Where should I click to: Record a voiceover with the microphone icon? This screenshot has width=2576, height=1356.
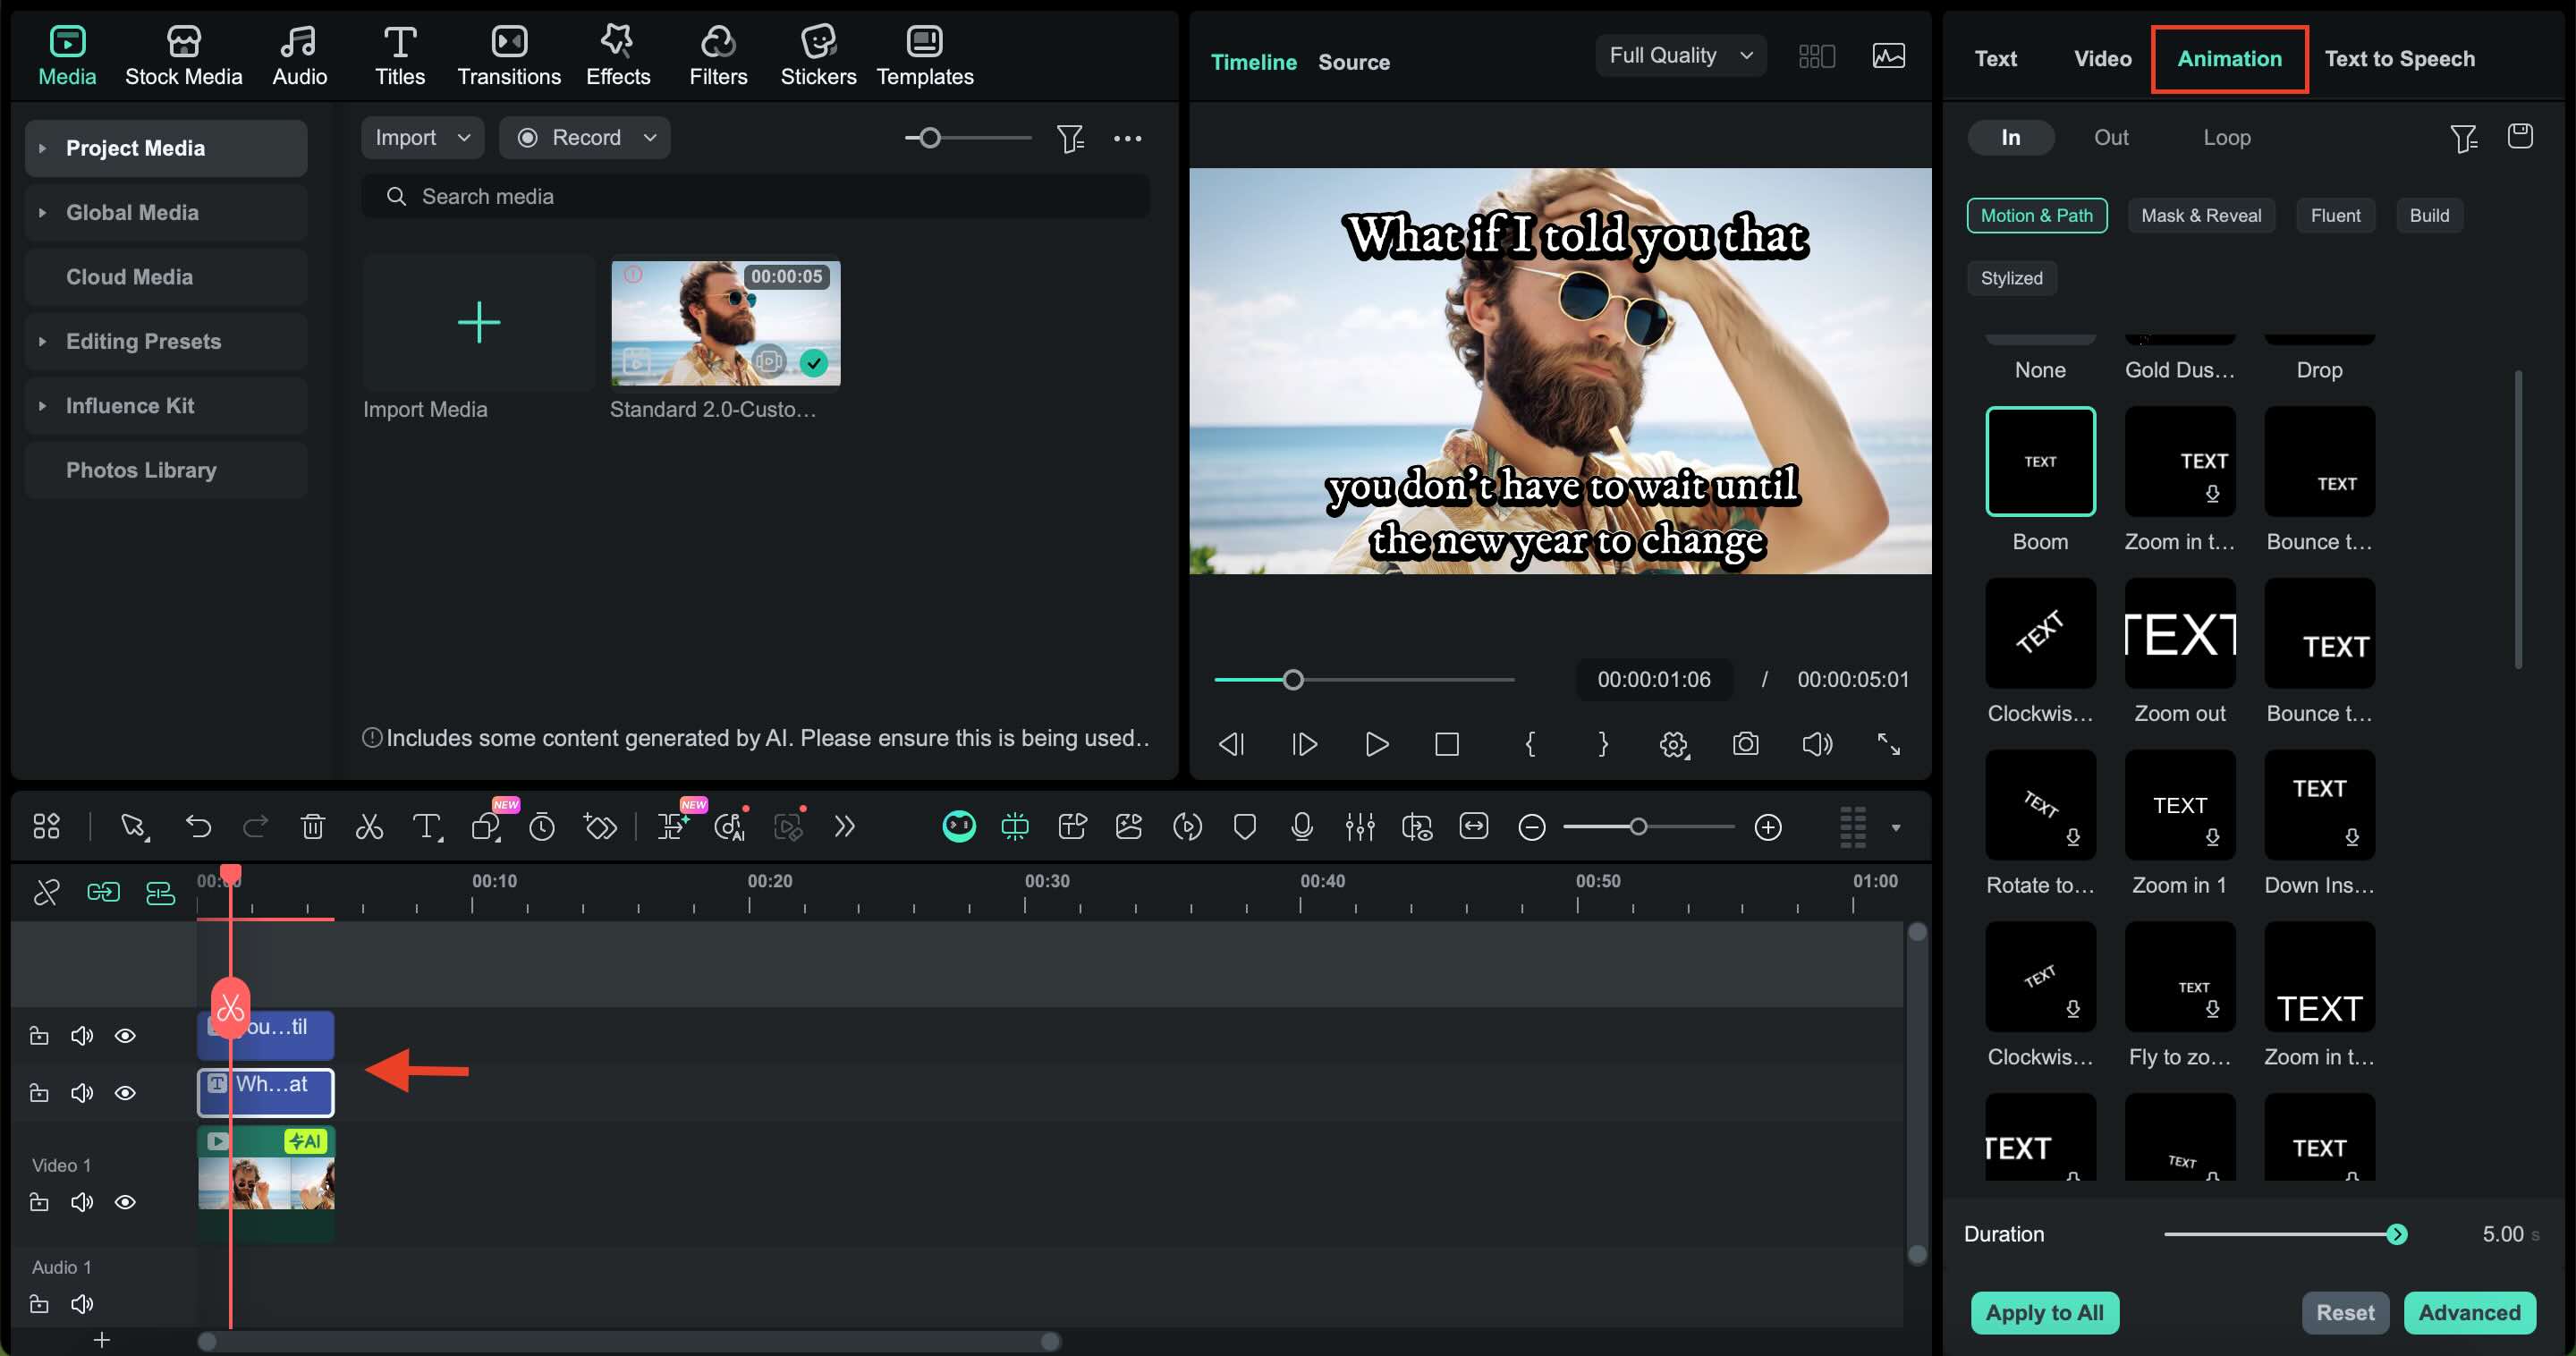click(1301, 826)
